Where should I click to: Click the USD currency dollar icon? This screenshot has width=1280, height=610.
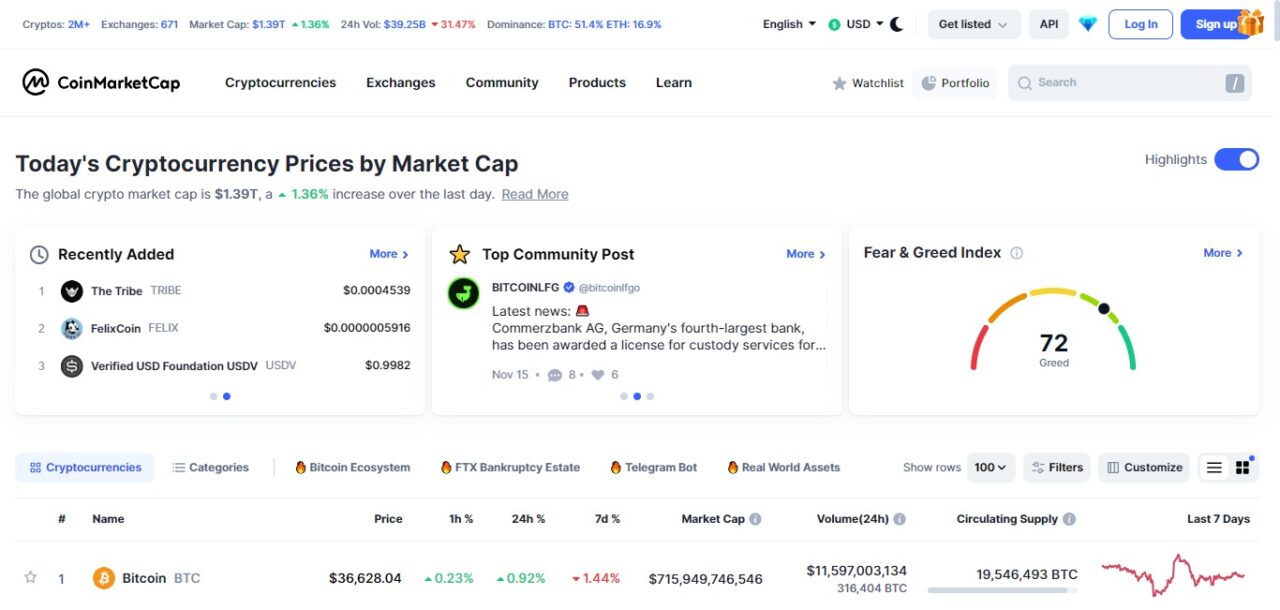(835, 24)
